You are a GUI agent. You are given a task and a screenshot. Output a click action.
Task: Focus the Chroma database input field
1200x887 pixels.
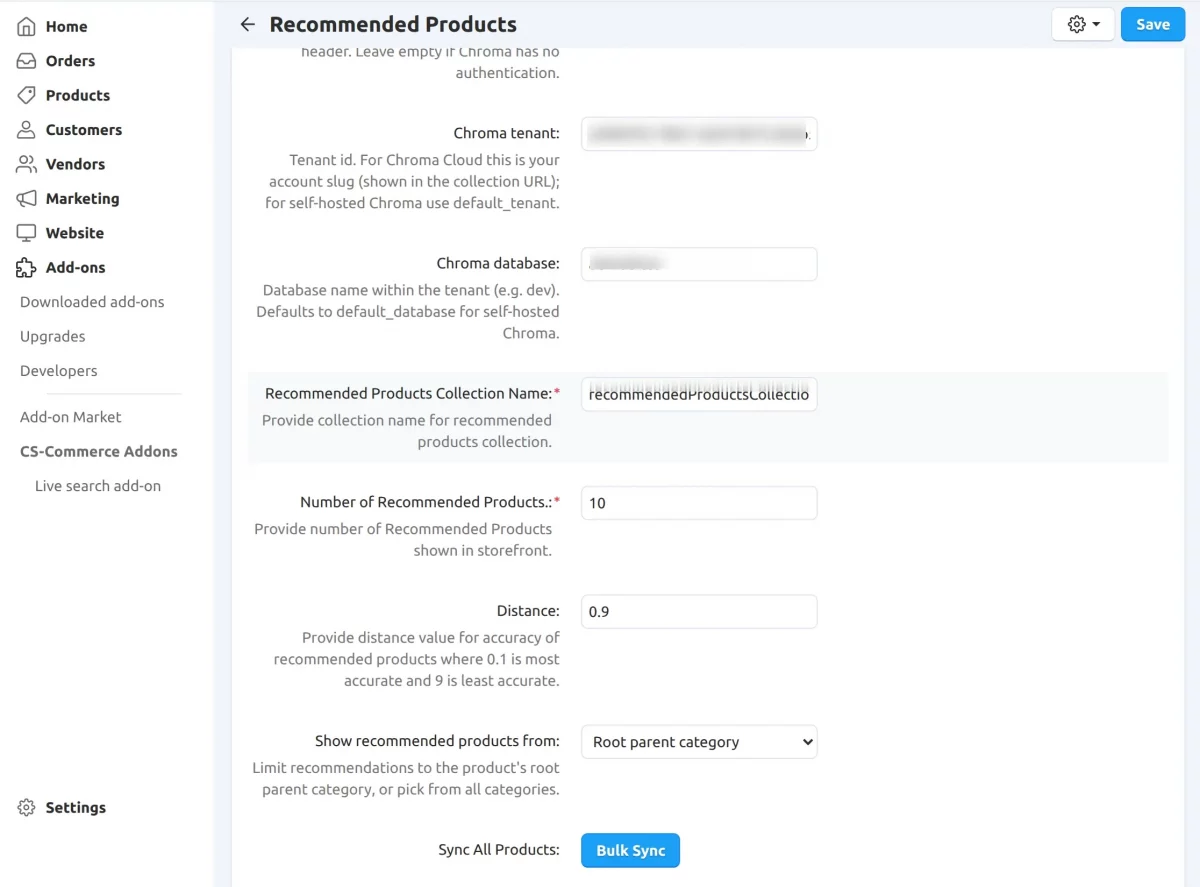point(699,264)
